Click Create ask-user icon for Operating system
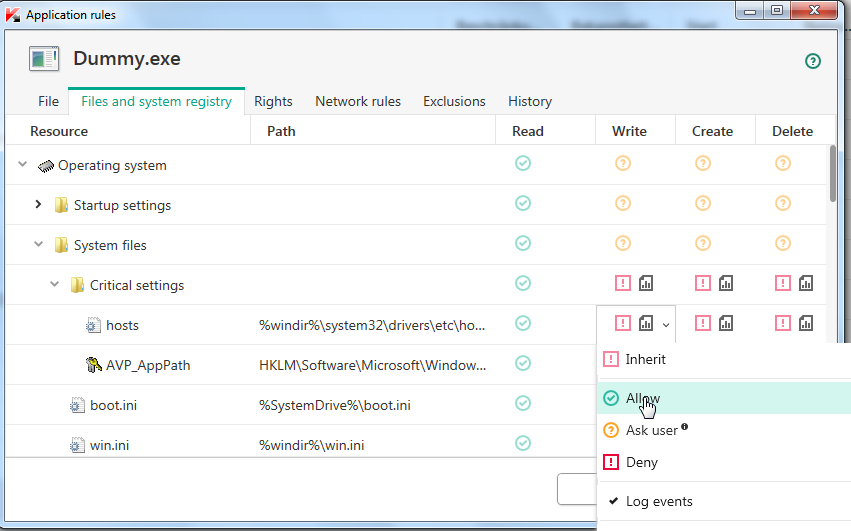 pos(703,163)
